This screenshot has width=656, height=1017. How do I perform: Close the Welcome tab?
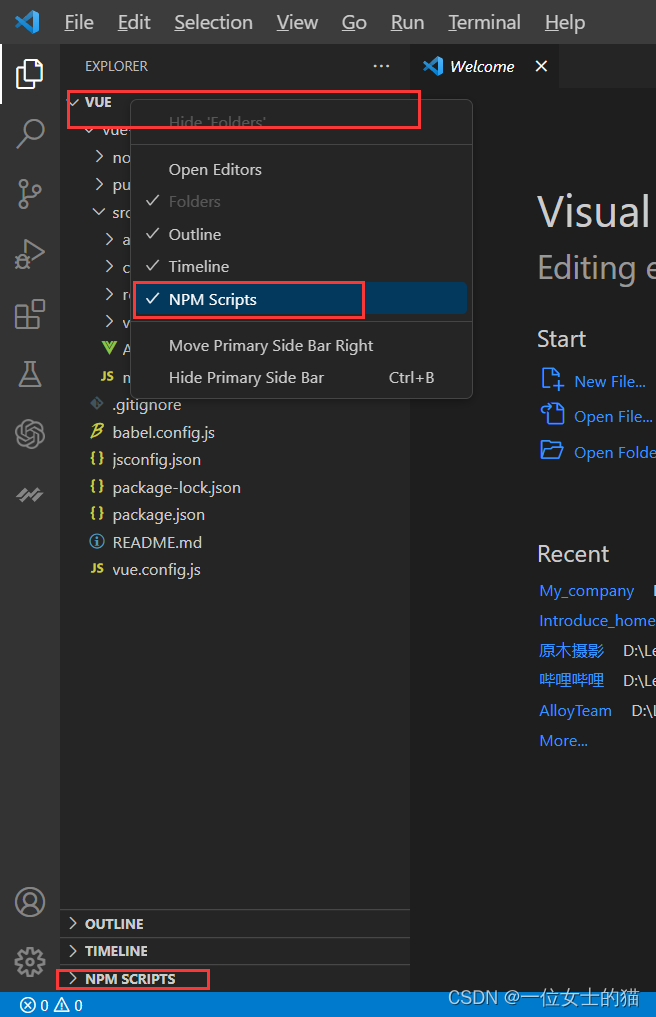[x=541, y=66]
